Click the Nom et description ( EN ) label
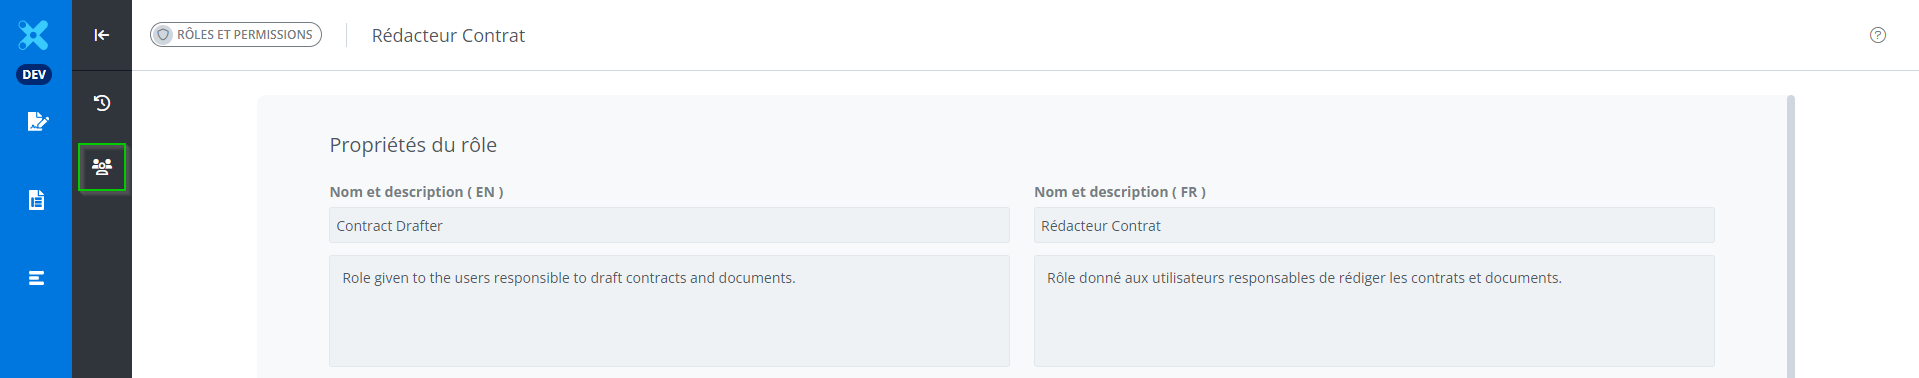Viewport: 1919px width, 378px height. pyautogui.click(x=416, y=192)
